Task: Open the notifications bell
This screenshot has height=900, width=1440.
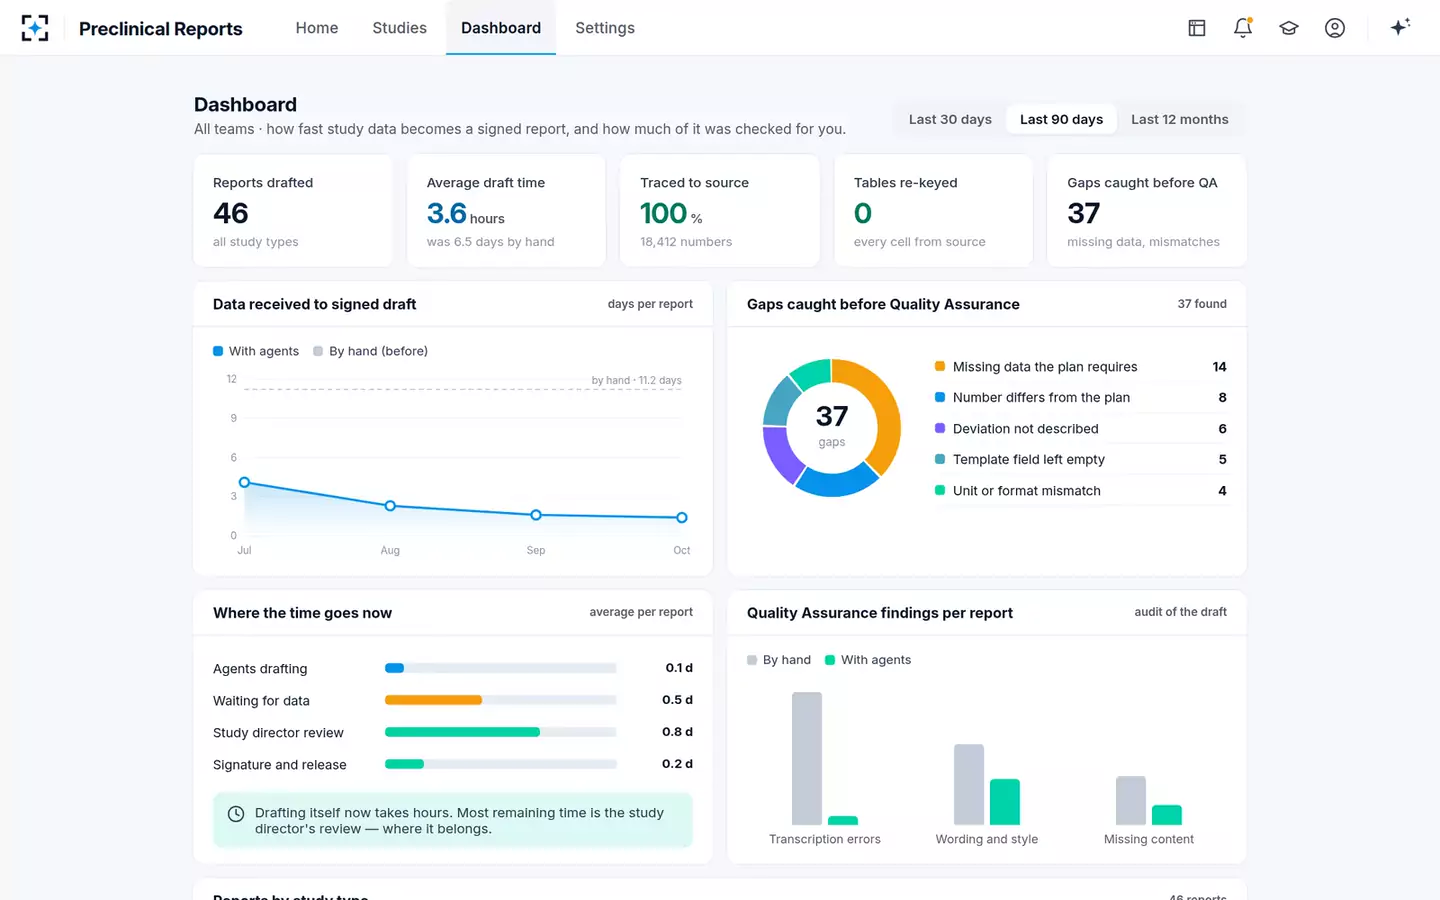Action: (x=1243, y=28)
